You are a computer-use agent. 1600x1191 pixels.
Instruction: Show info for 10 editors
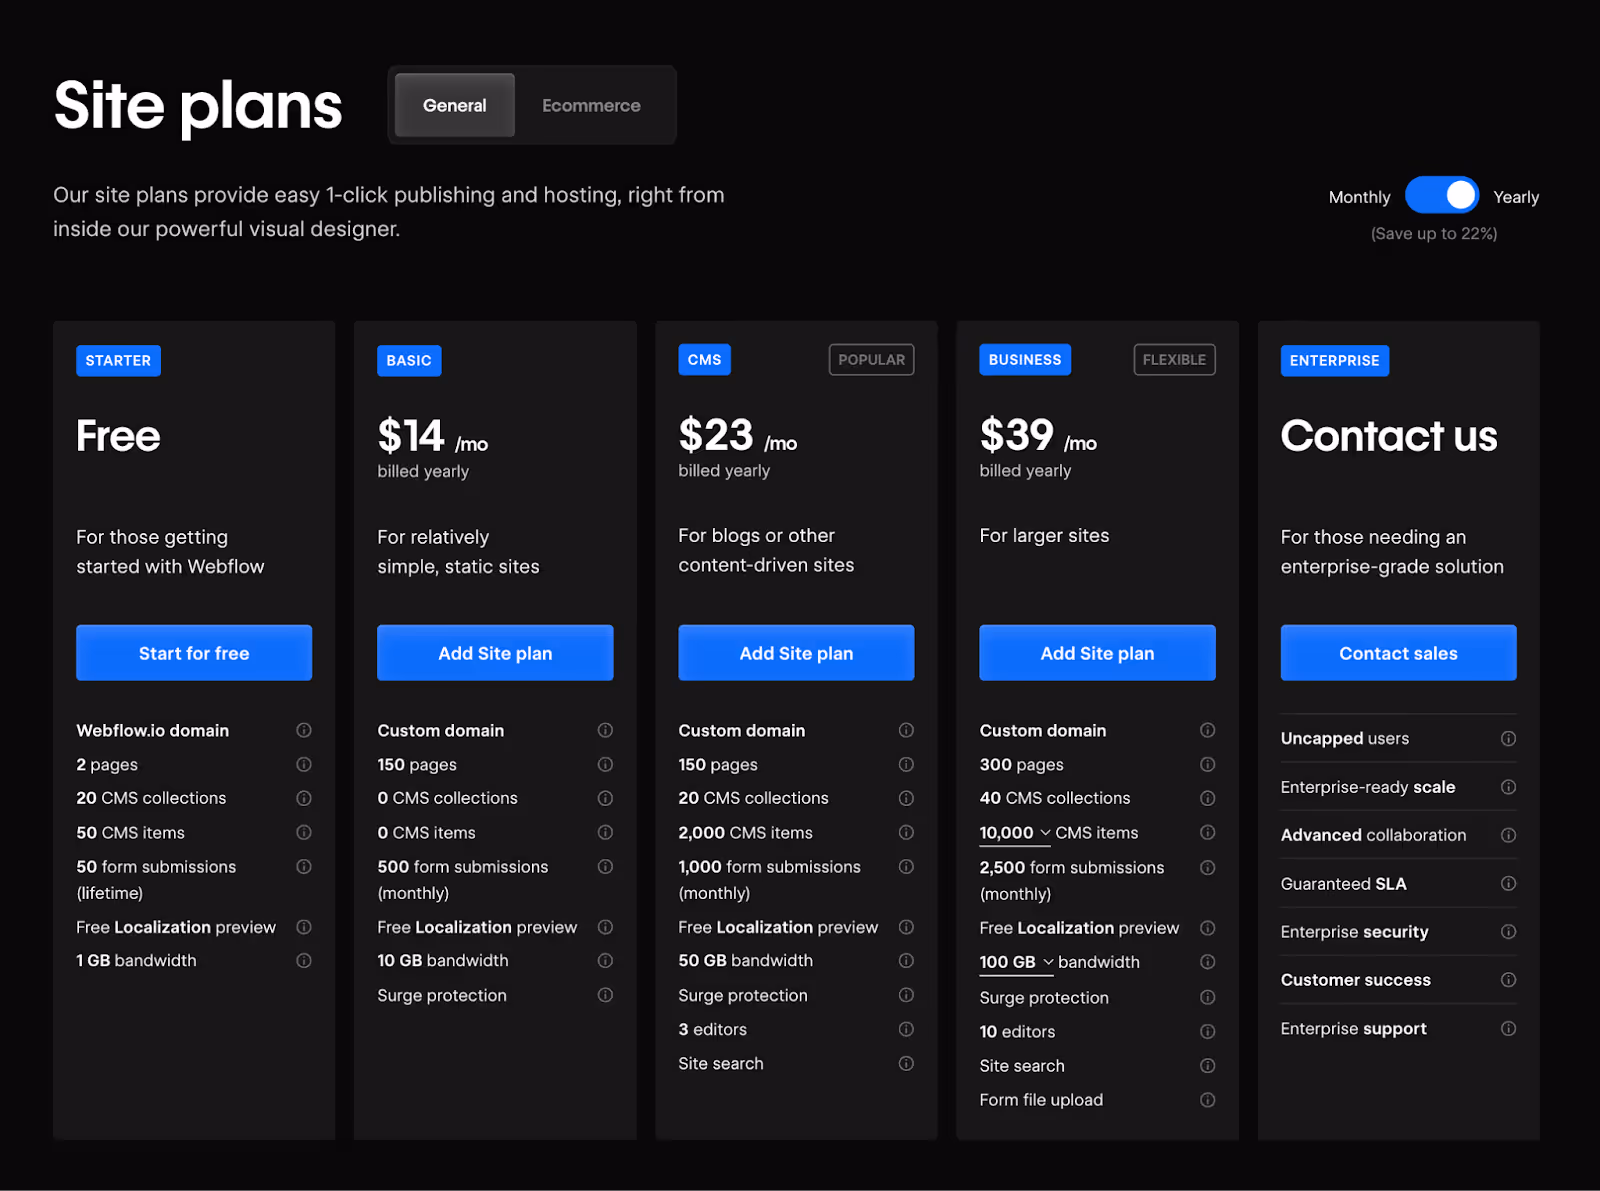[x=1207, y=1031]
